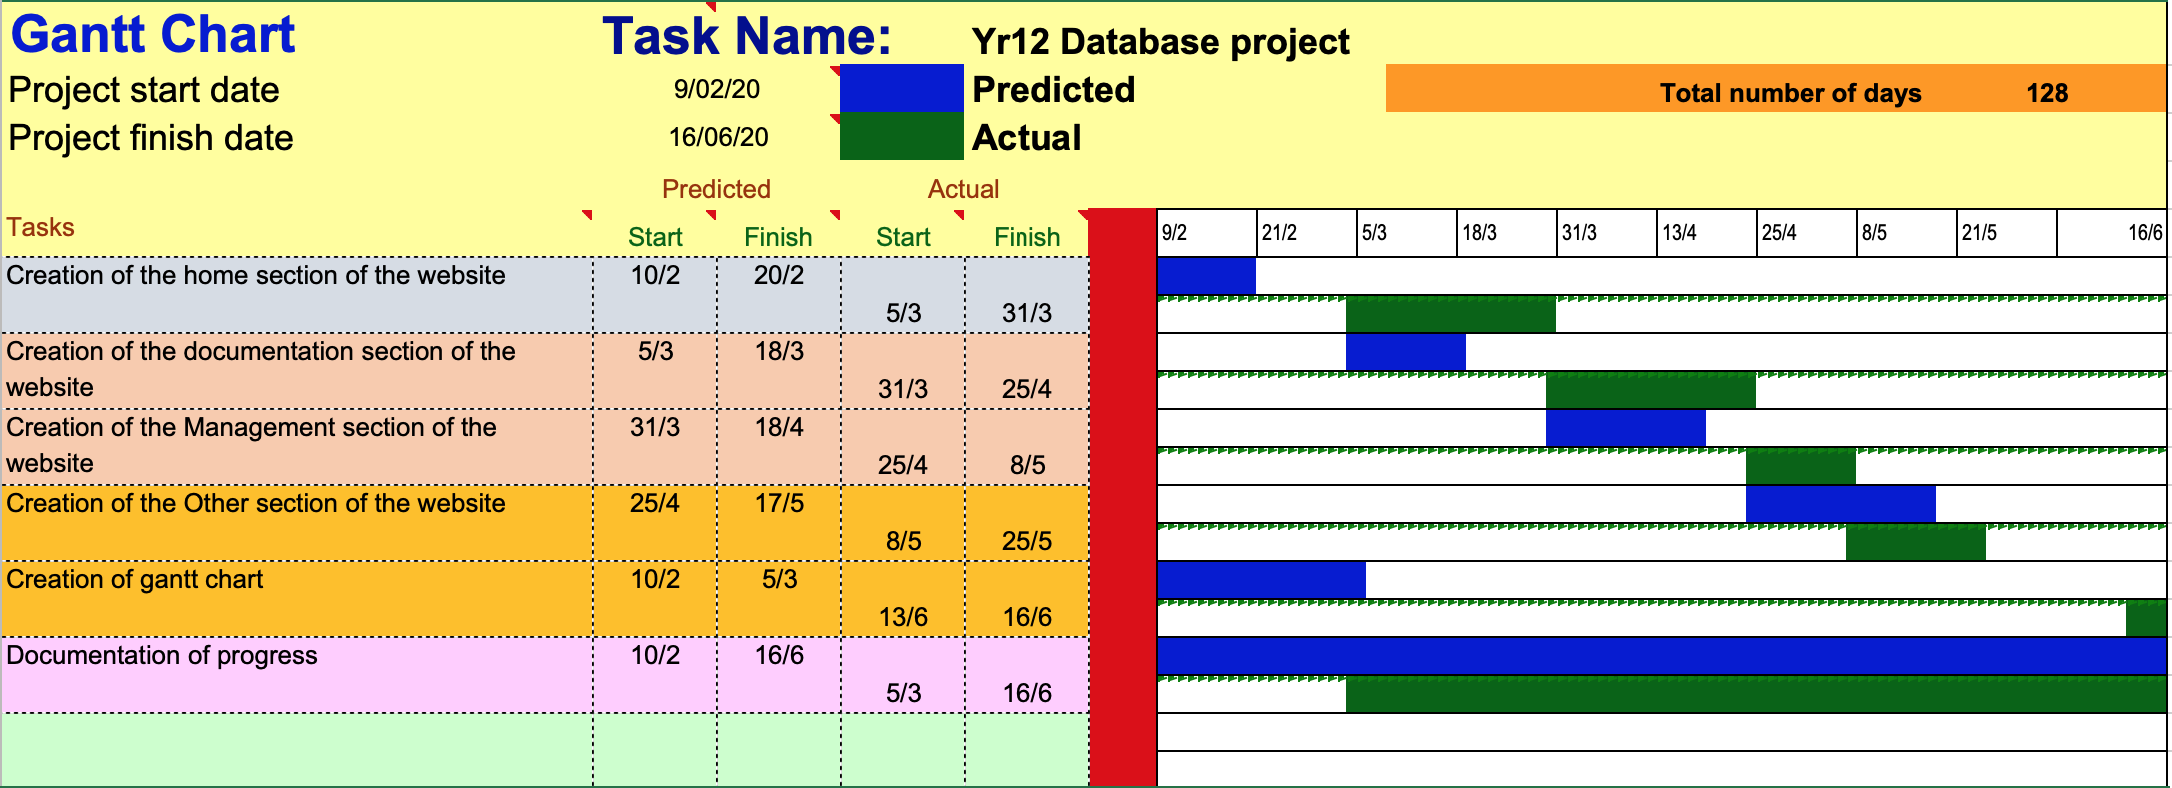This screenshot has height=788, width=2172.
Task: Select the 18/3 timeline date header
Action: [1507, 233]
